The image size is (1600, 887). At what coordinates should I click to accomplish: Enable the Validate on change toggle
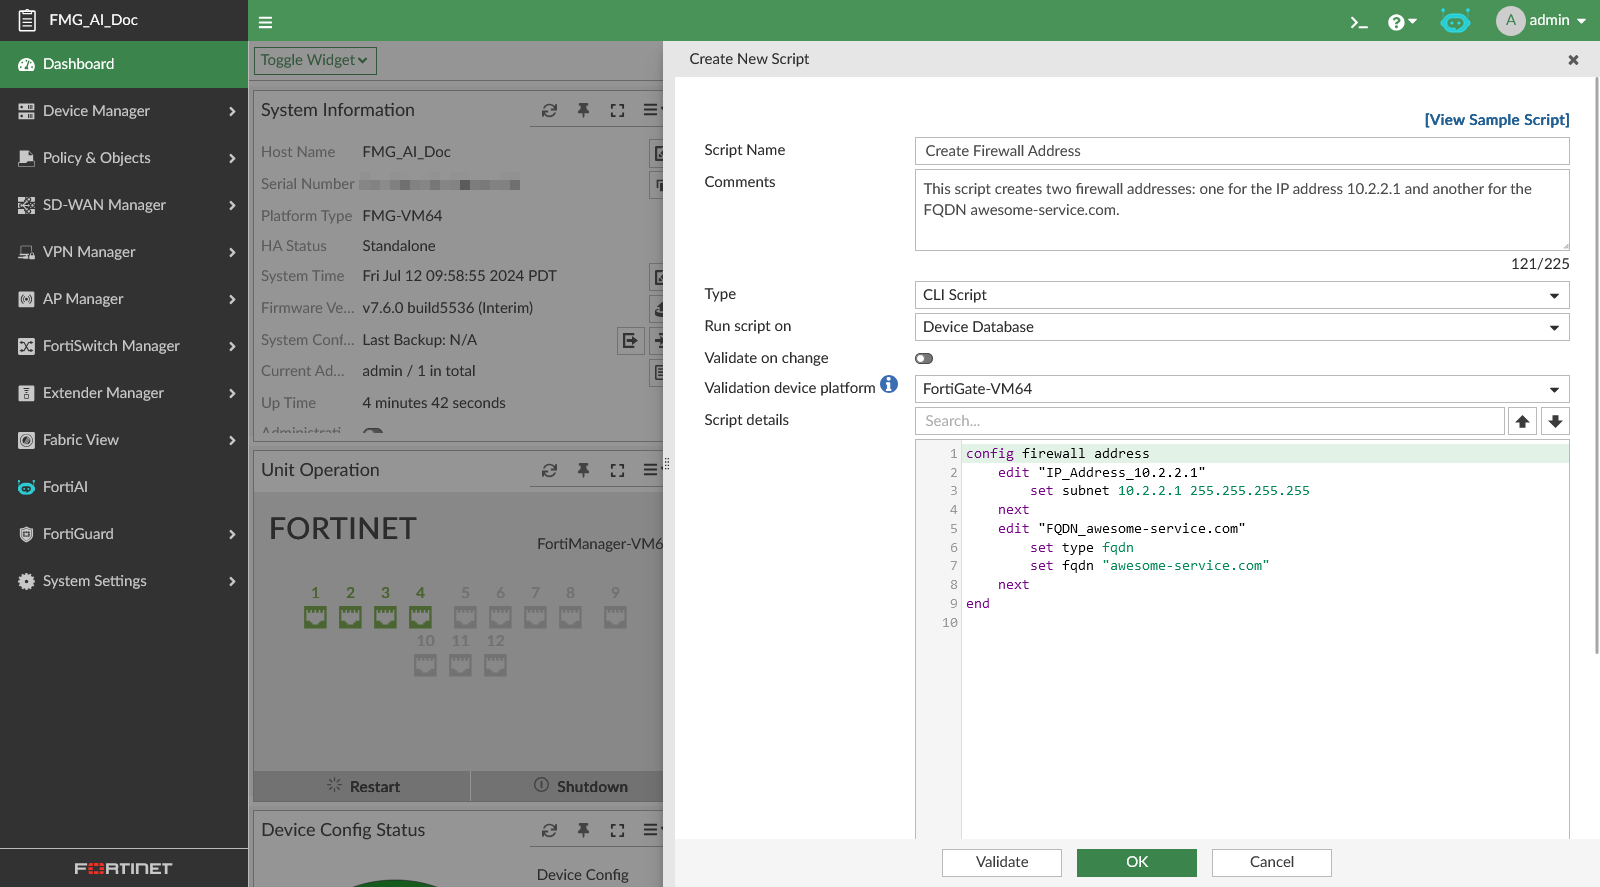click(924, 358)
